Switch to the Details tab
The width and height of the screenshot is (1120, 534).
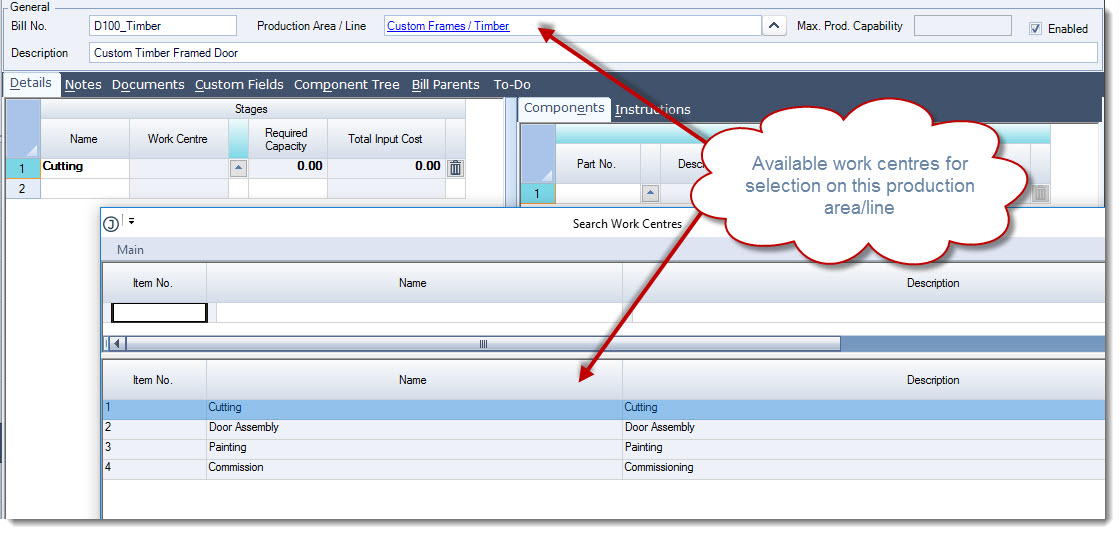(31, 83)
